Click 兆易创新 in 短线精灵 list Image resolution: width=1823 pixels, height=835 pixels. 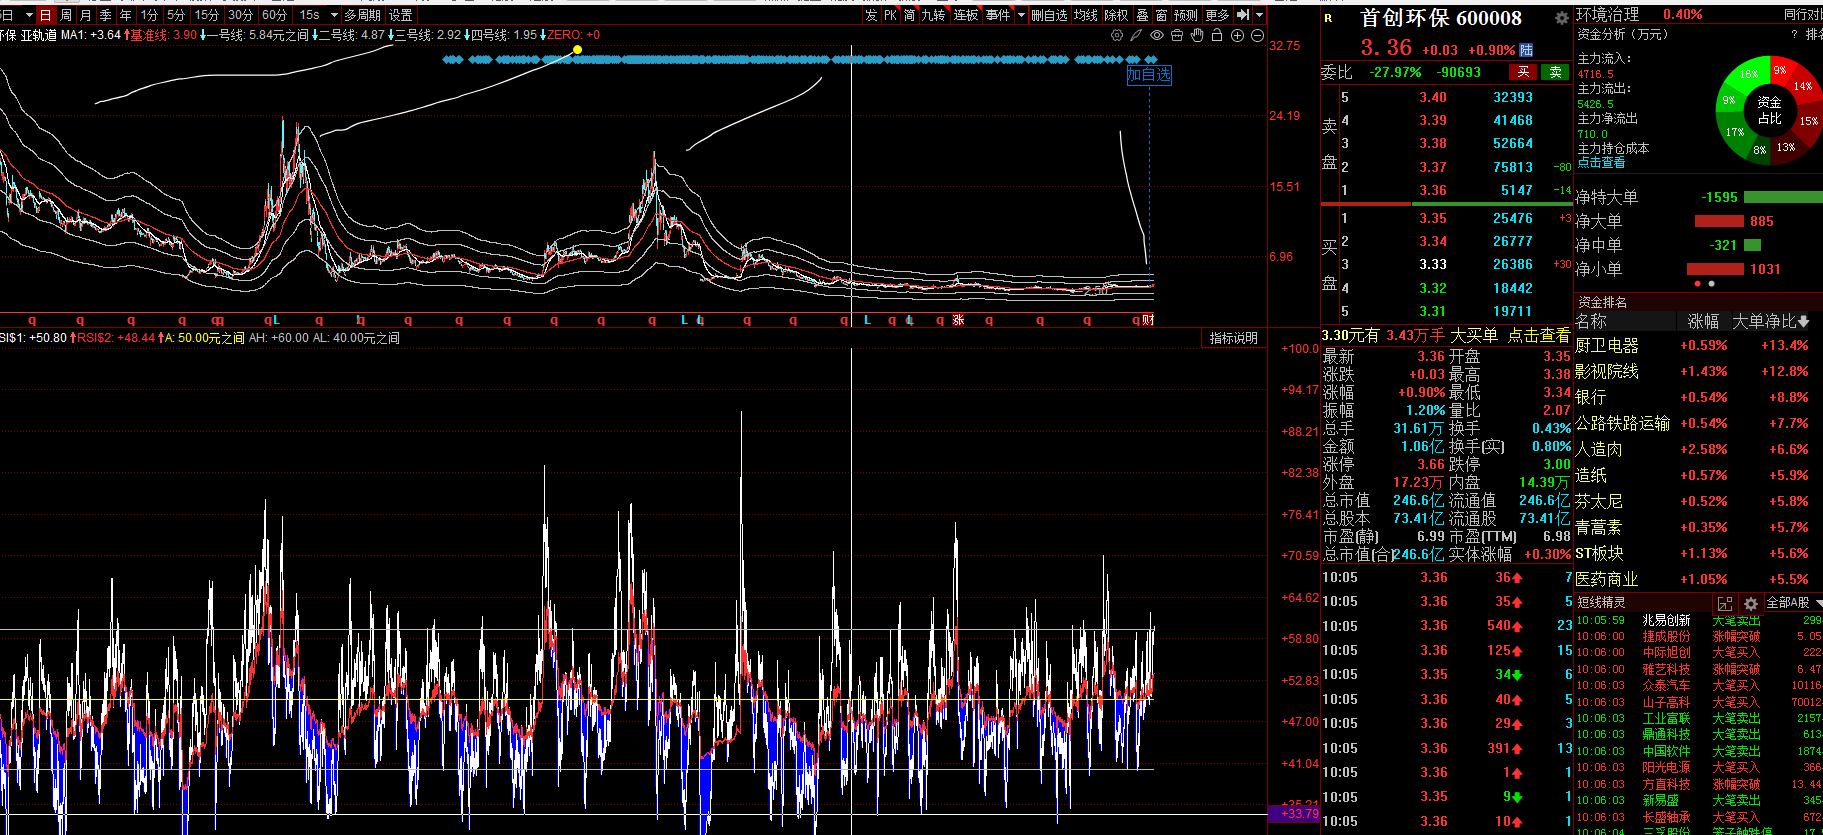[1666, 620]
